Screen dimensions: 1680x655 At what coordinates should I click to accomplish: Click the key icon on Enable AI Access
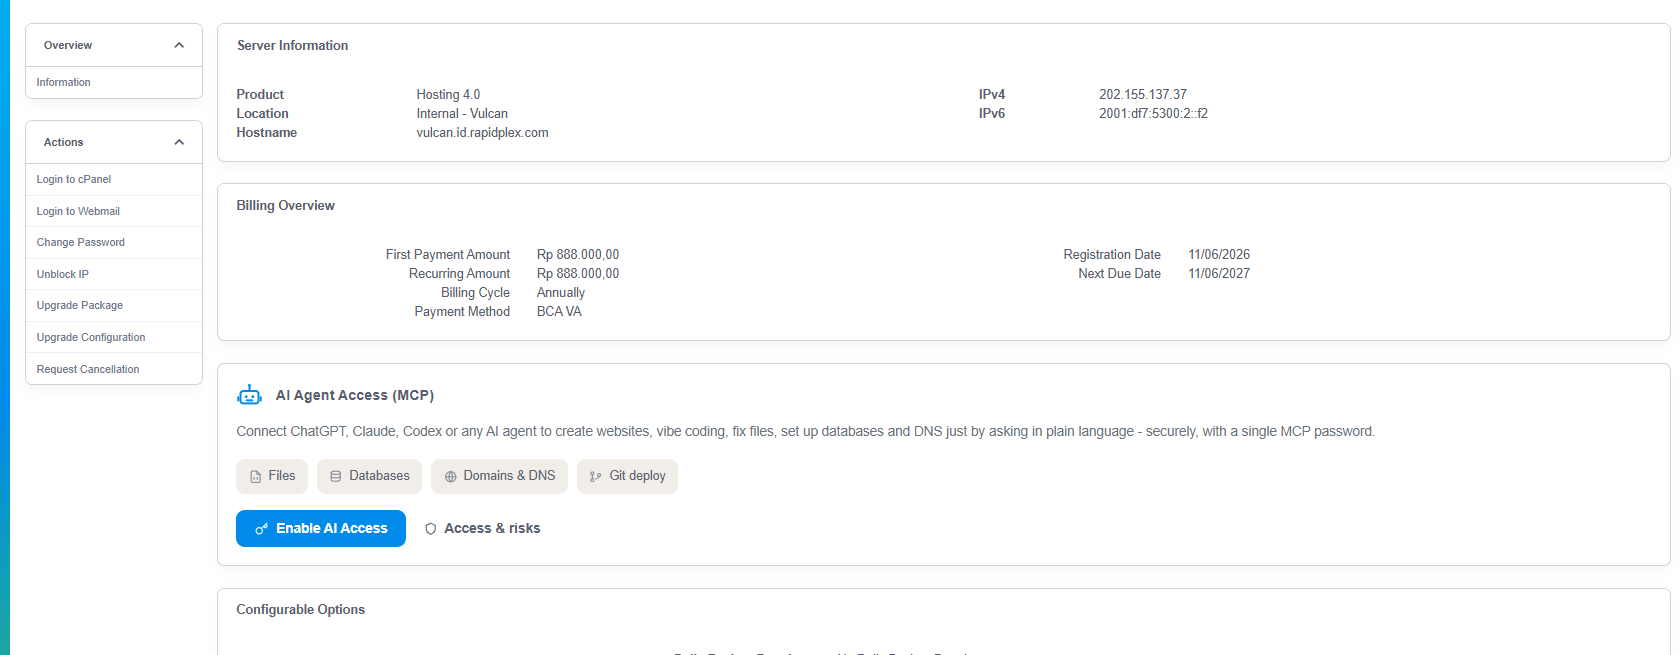coord(262,529)
